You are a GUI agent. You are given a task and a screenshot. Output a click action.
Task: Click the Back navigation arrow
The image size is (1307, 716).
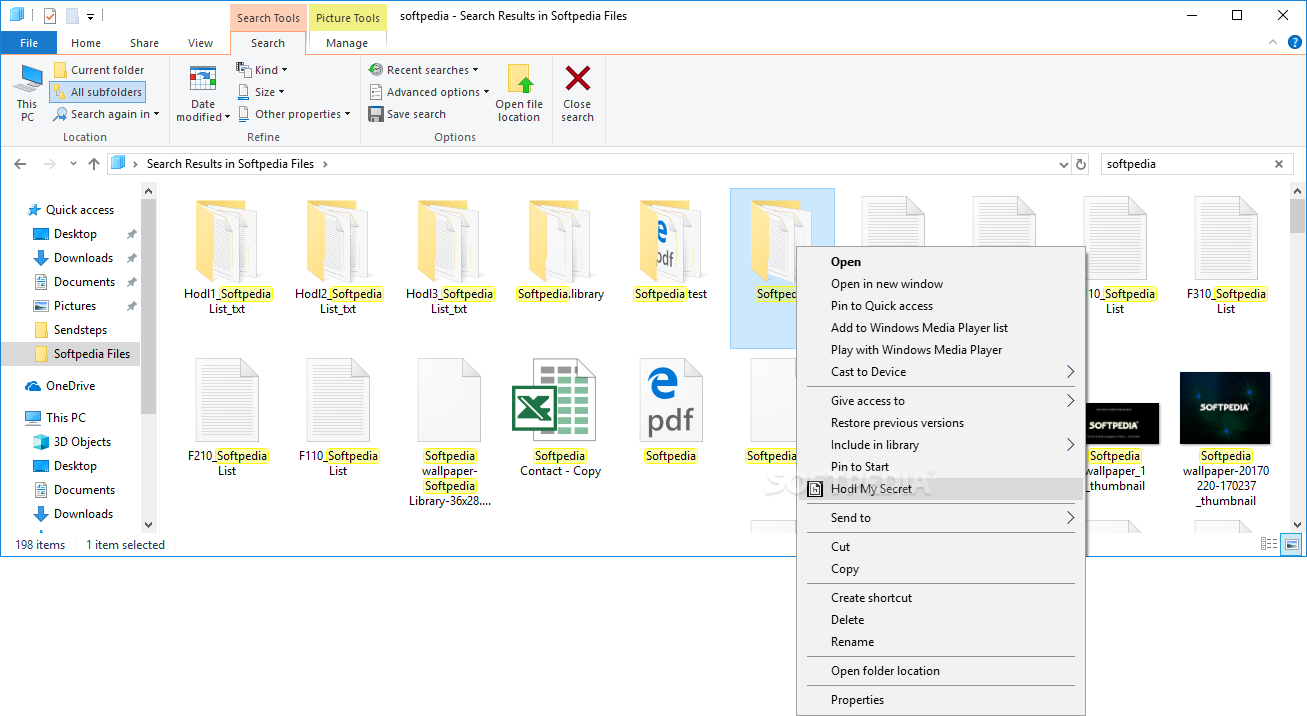pyautogui.click(x=21, y=164)
